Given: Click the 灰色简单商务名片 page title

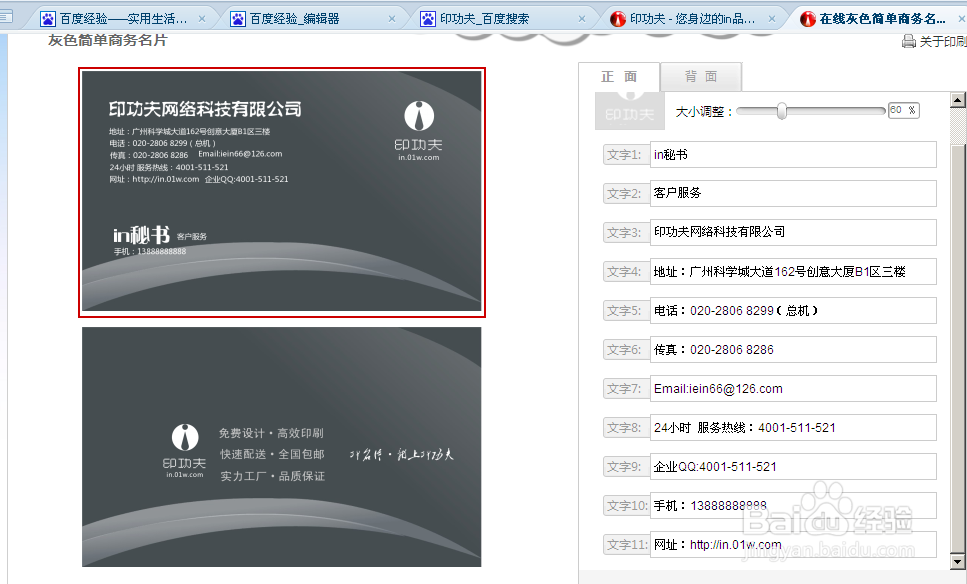Looking at the screenshot, I should [x=108, y=40].
